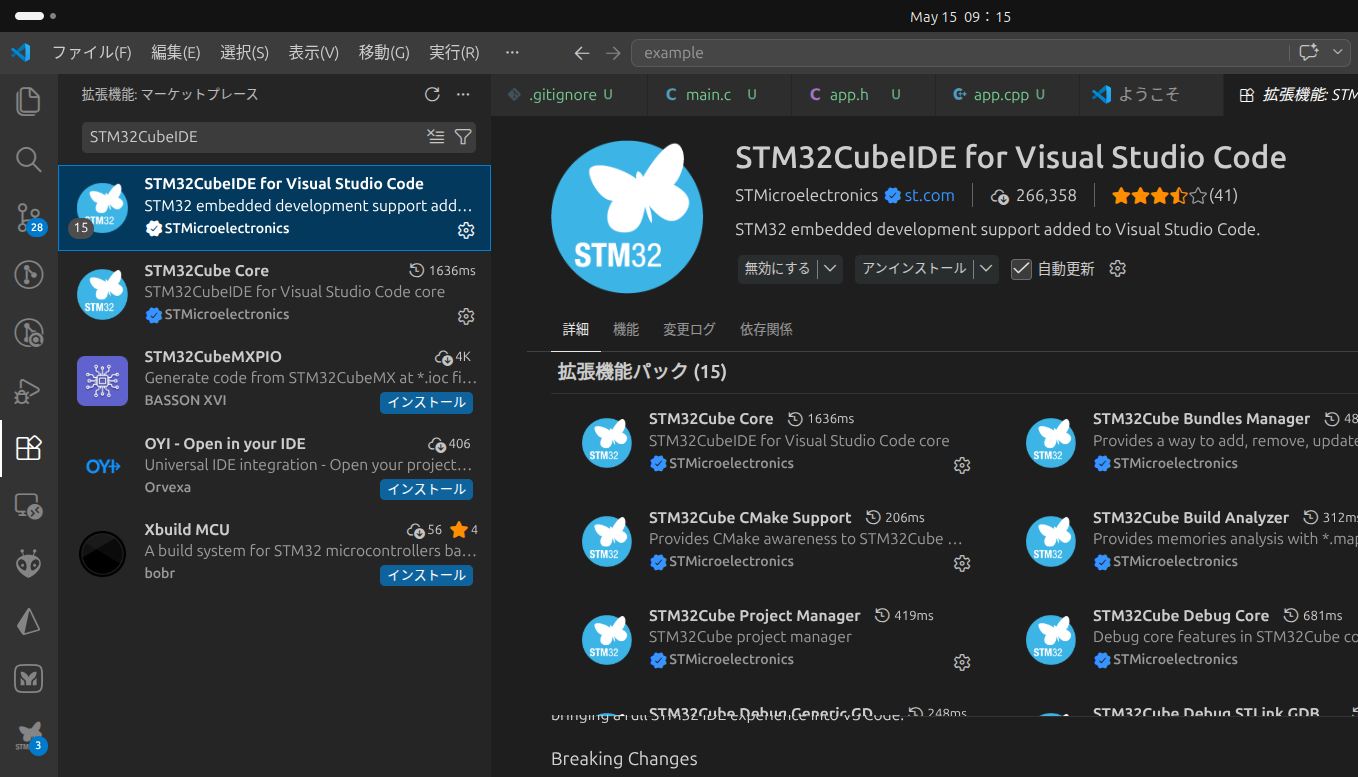
Task: Expand the 無効にする dropdown arrow
Action: (830, 269)
